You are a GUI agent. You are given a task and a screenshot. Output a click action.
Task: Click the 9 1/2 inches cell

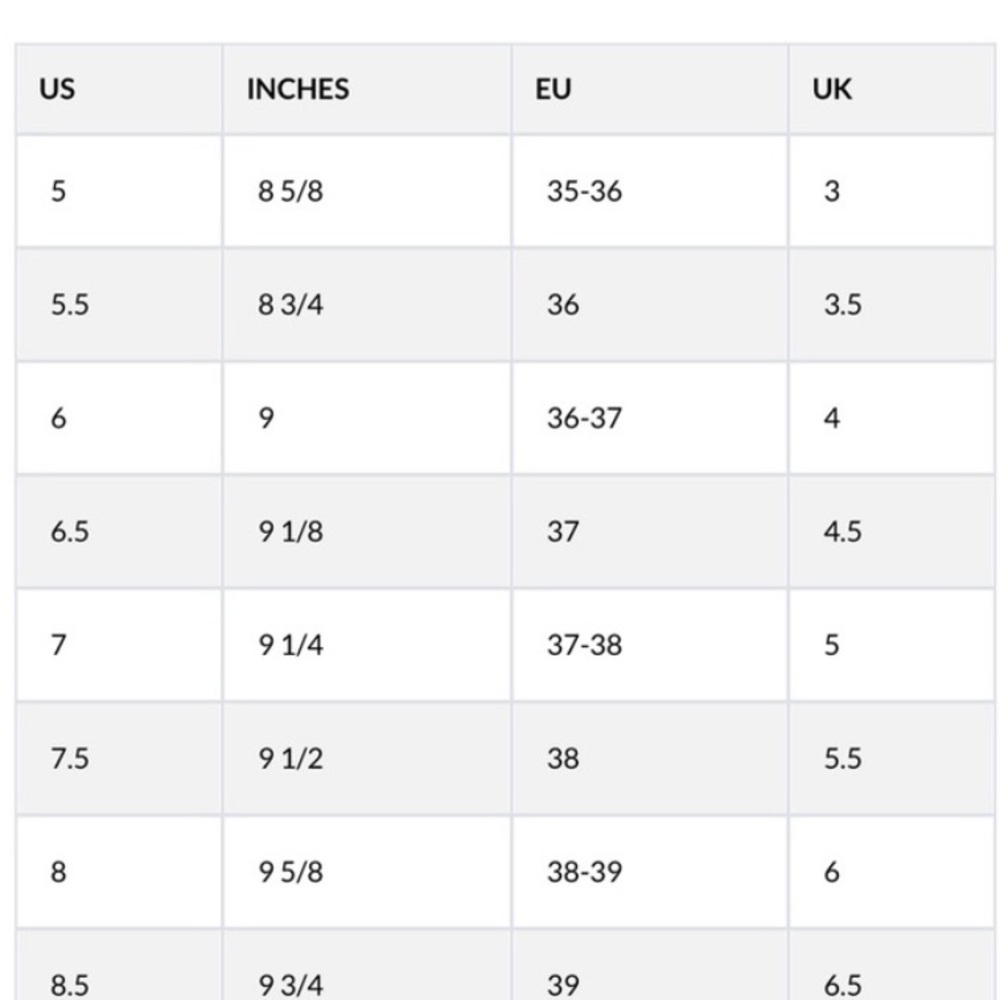point(367,758)
